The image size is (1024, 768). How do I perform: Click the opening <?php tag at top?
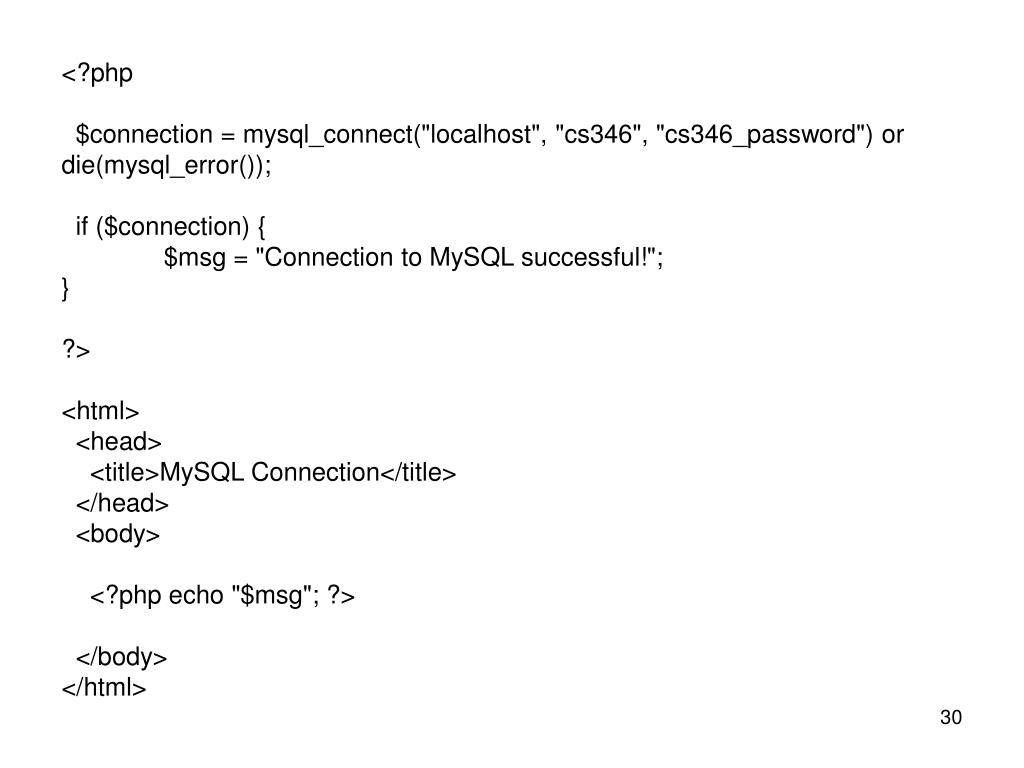(x=97, y=73)
